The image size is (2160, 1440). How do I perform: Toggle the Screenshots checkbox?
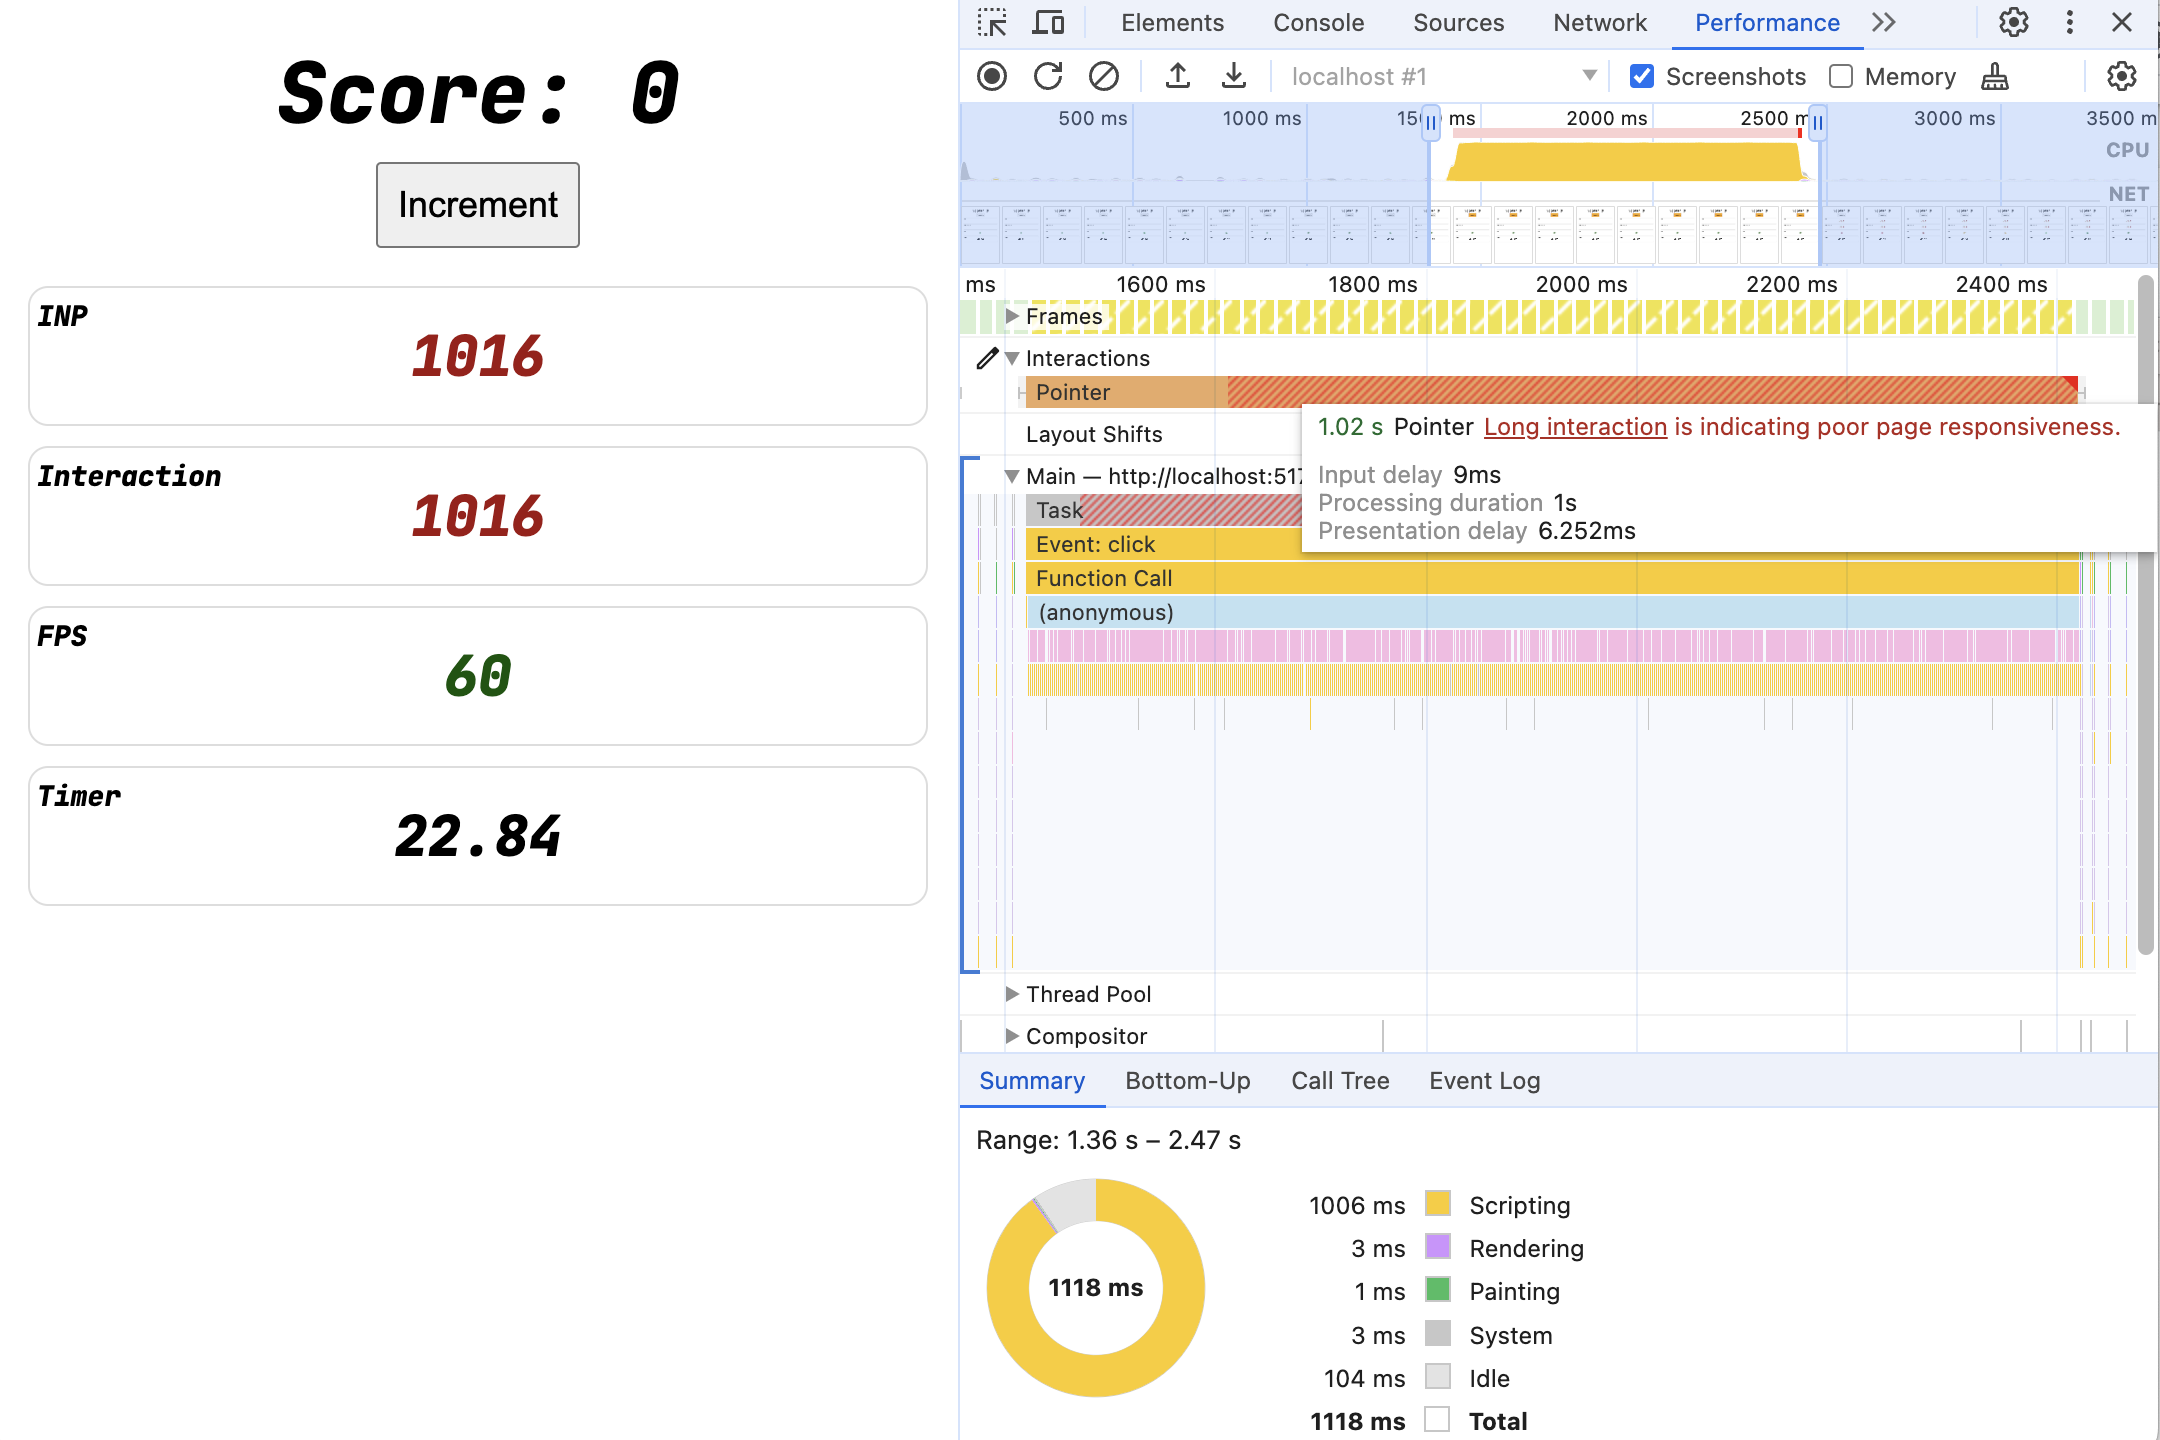[x=1644, y=76]
